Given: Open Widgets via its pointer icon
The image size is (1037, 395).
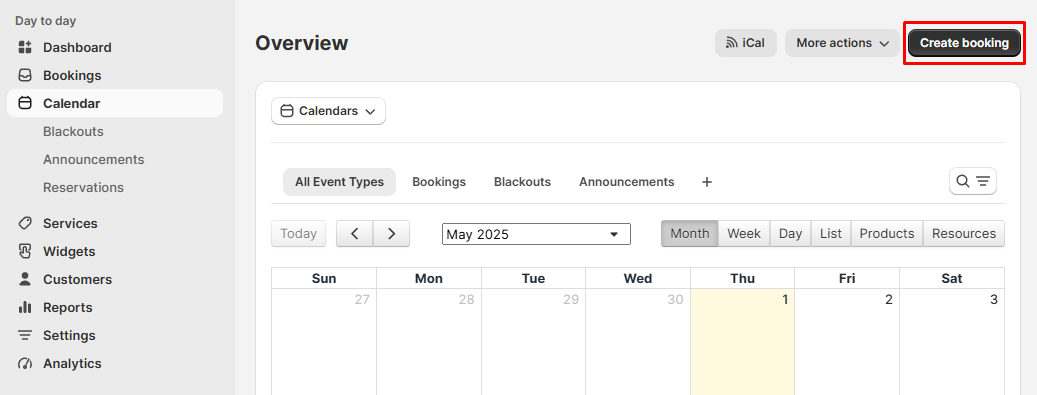Looking at the screenshot, I should pos(25,251).
